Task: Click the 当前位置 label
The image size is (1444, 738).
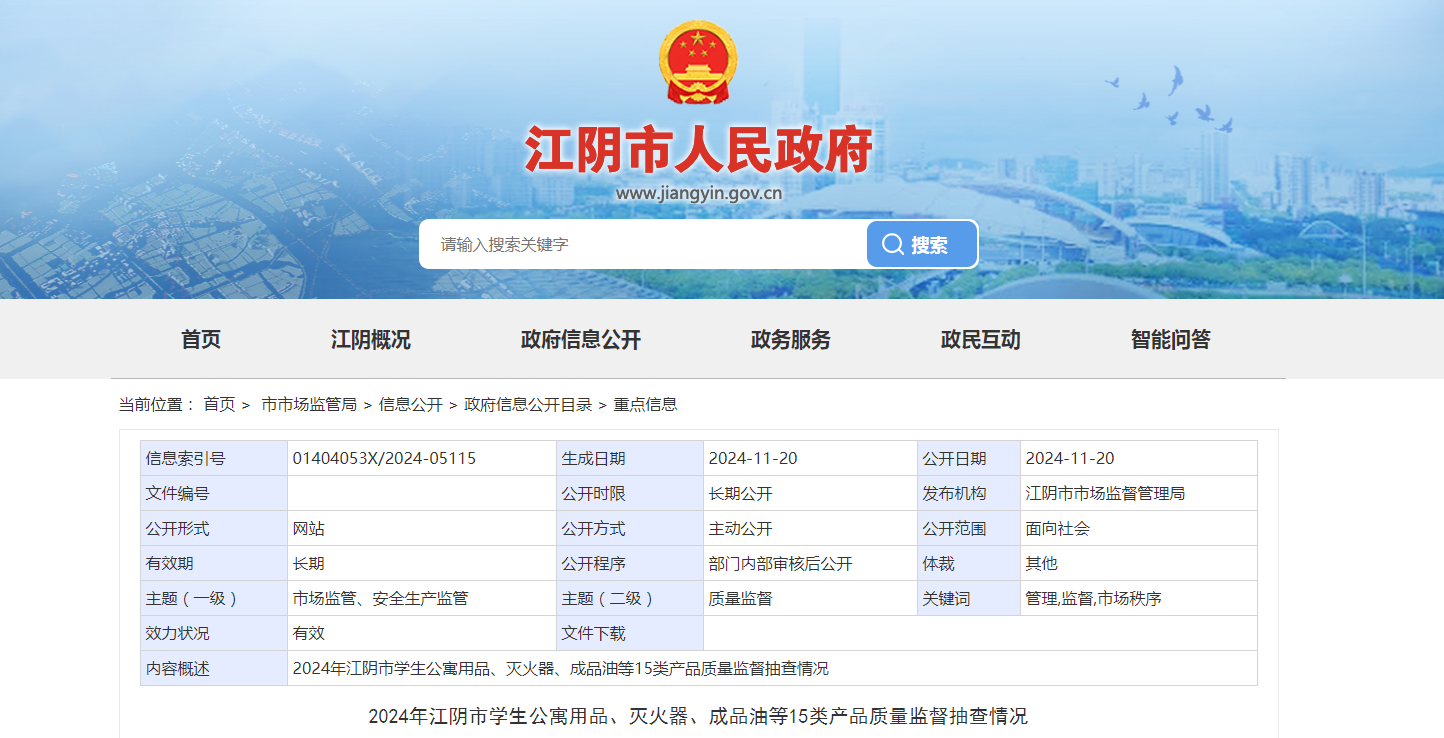Action: 157,405
